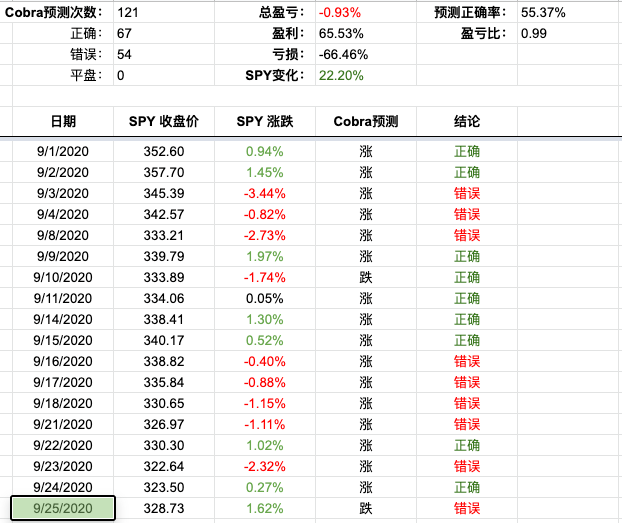Click closing price 340.17

164,340
